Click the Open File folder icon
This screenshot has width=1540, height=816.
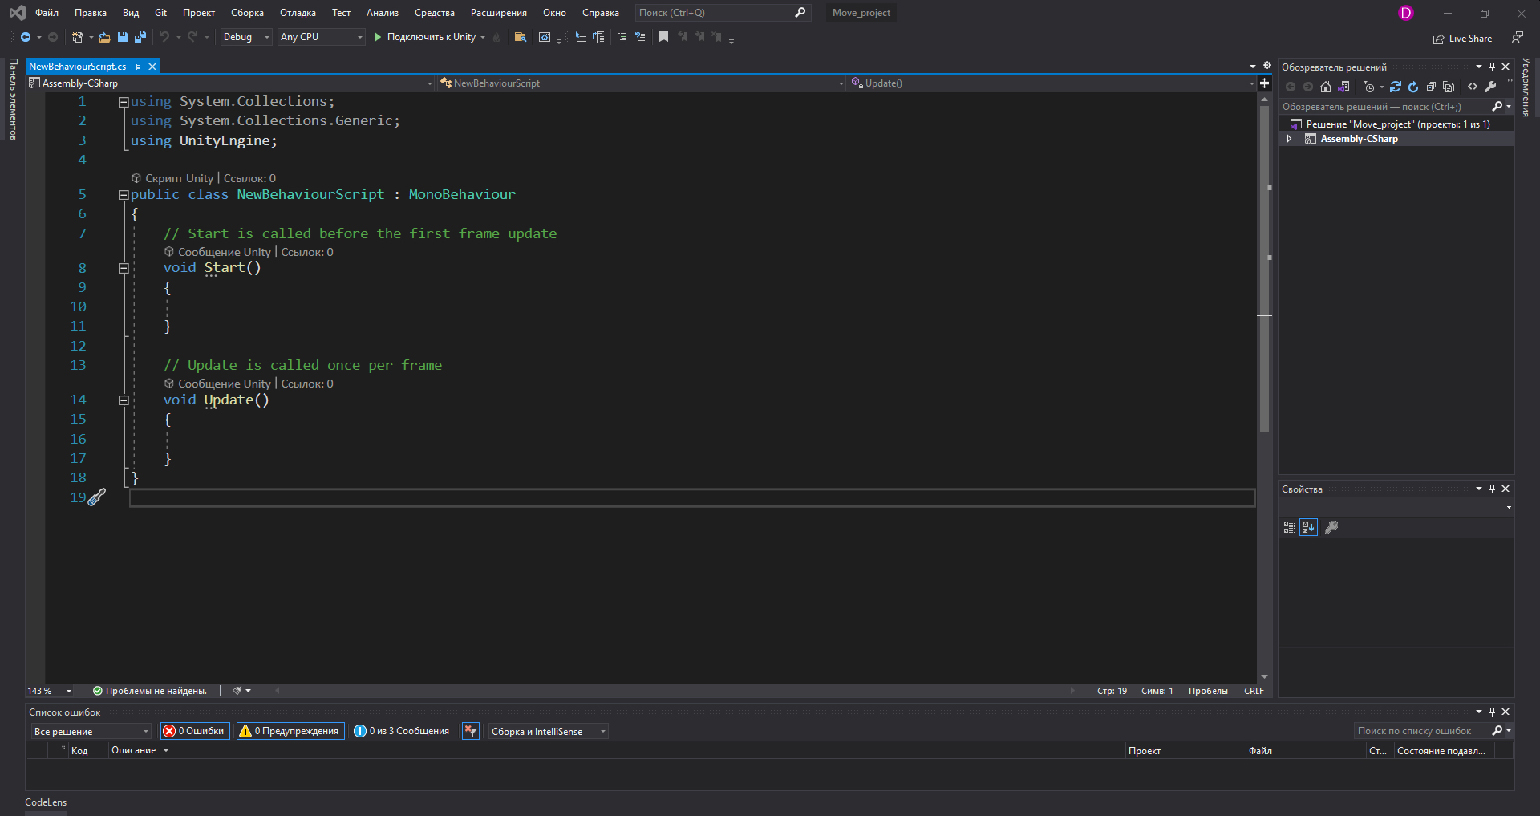coord(104,37)
